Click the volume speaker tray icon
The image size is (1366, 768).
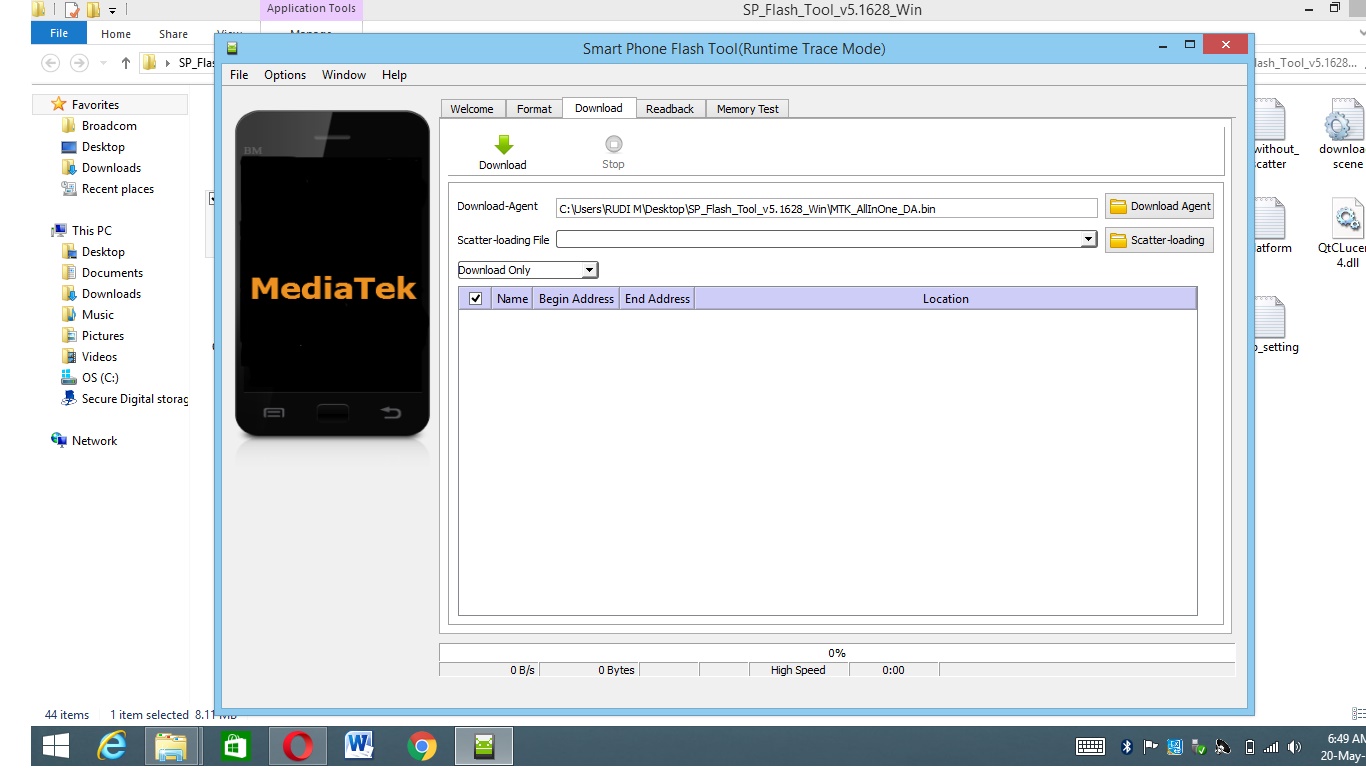click(x=1296, y=747)
